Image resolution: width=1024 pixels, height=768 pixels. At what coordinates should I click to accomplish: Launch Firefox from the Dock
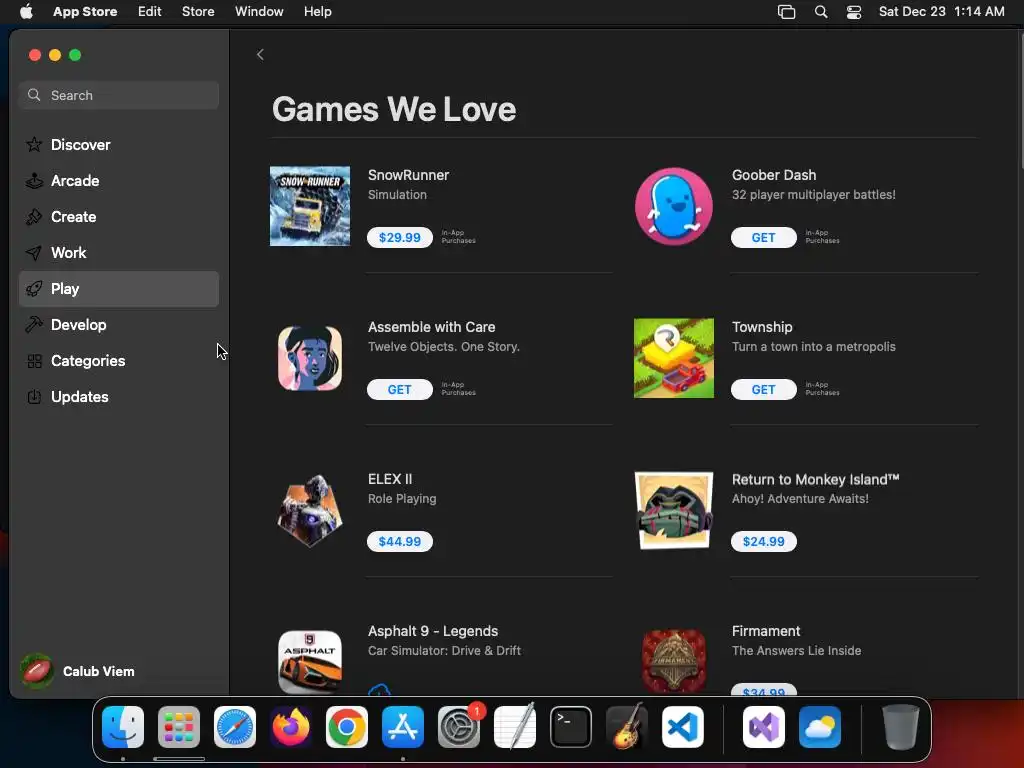tap(291, 727)
